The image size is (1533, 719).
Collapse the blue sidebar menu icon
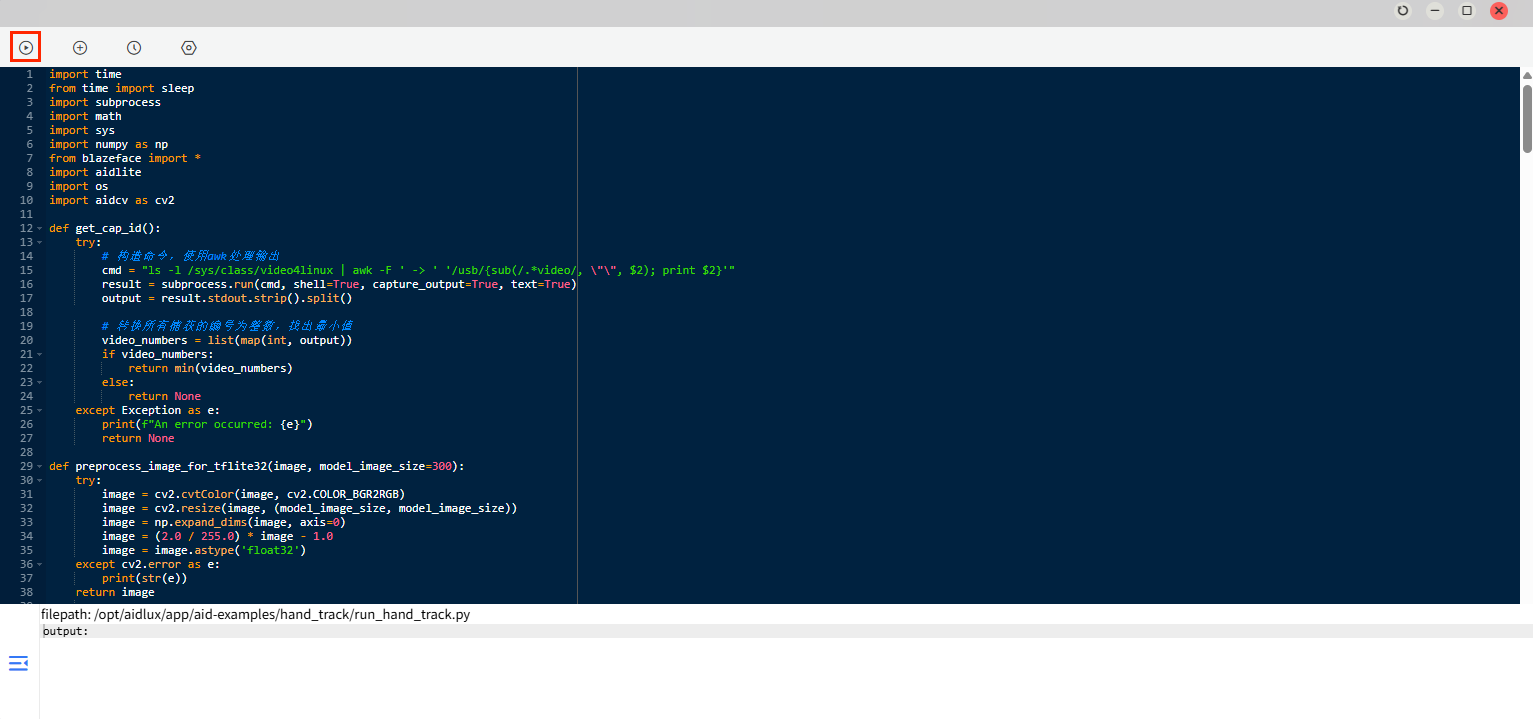pos(18,663)
